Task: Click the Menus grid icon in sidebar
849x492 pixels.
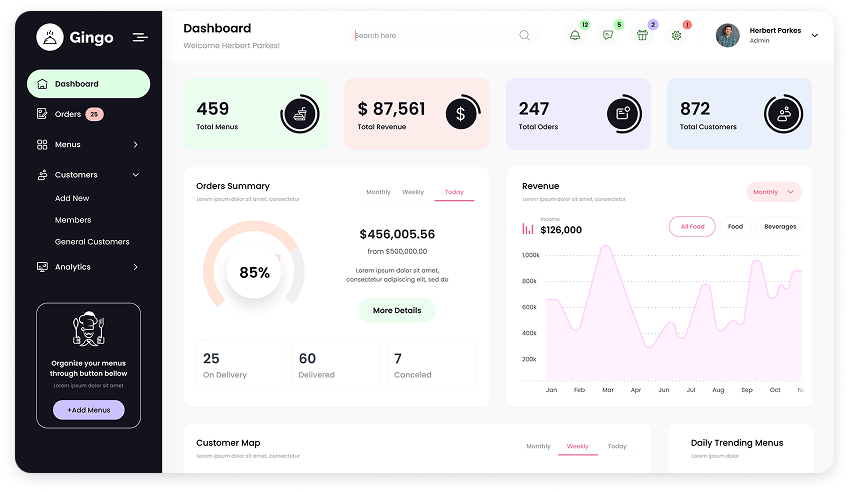Action: tap(42, 145)
